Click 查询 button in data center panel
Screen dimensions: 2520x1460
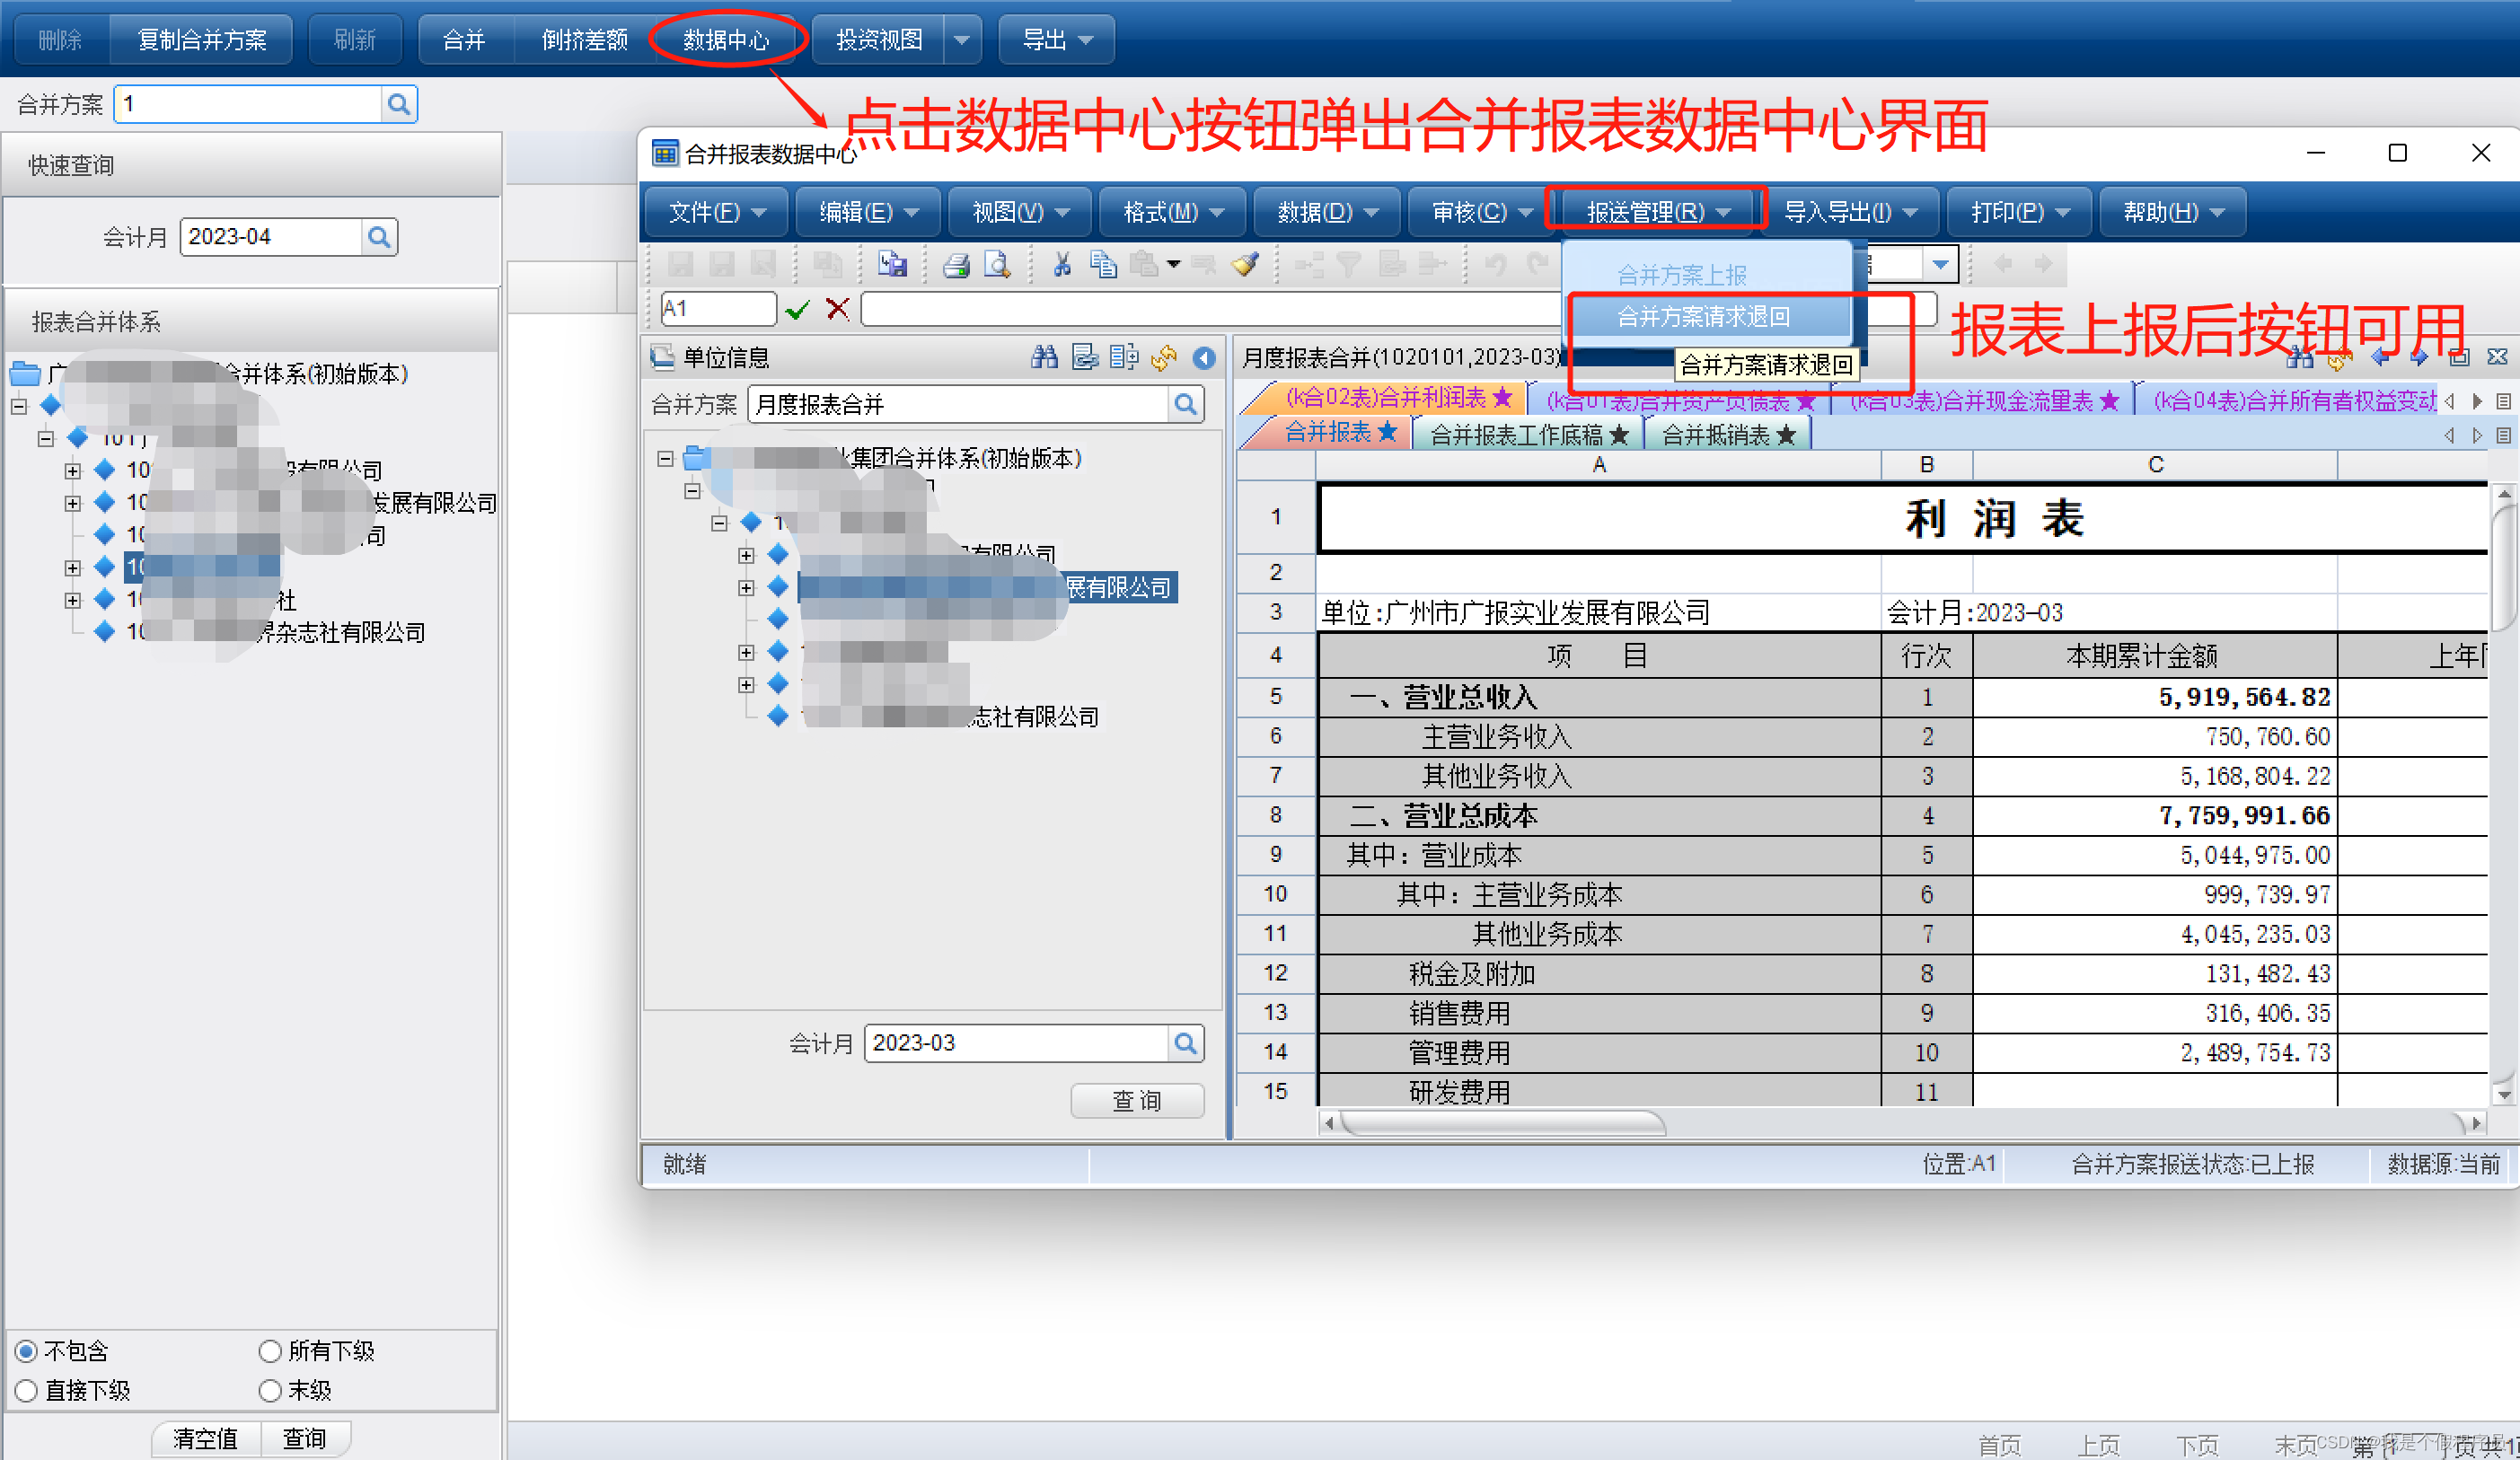[1137, 1101]
